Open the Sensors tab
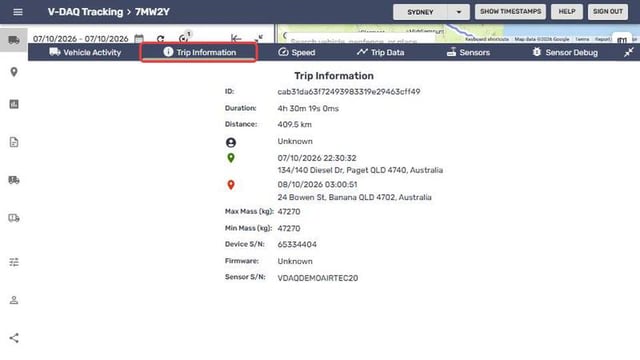Image resolution: width=640 pixels, height=360 pixels. 468,52
